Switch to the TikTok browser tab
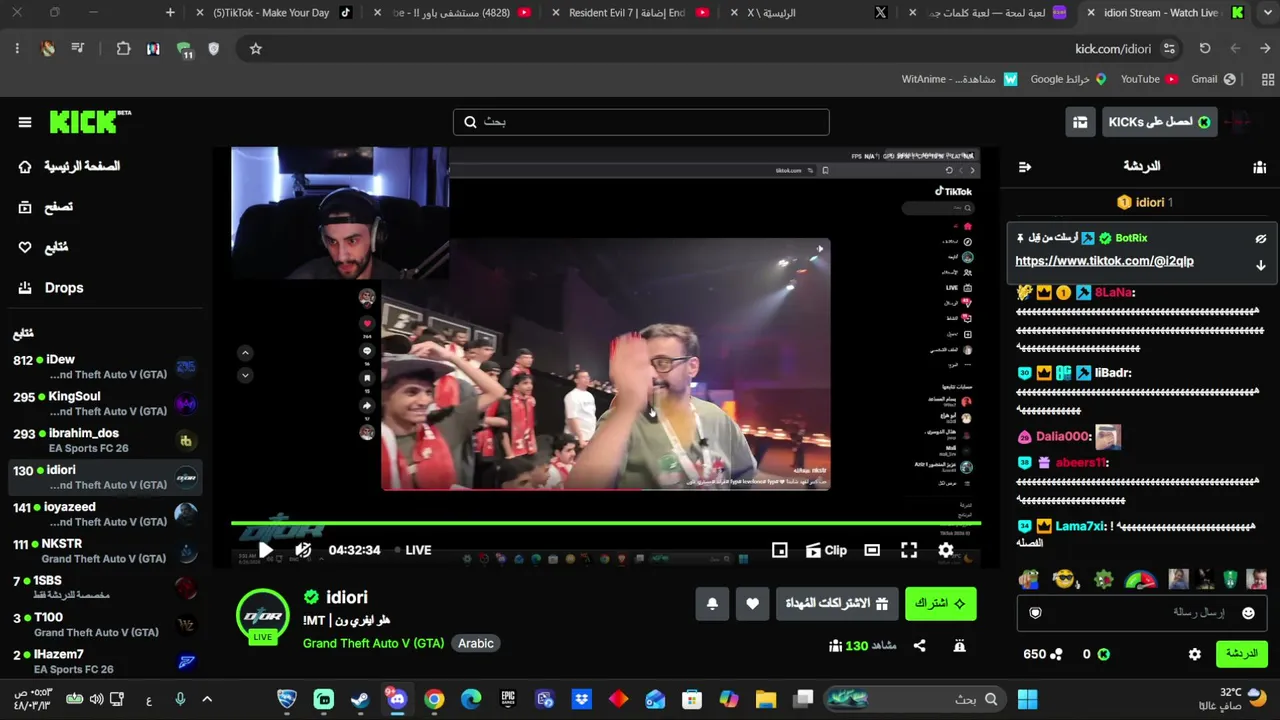This screenshot has width=1280, height=720. [274, 13]
